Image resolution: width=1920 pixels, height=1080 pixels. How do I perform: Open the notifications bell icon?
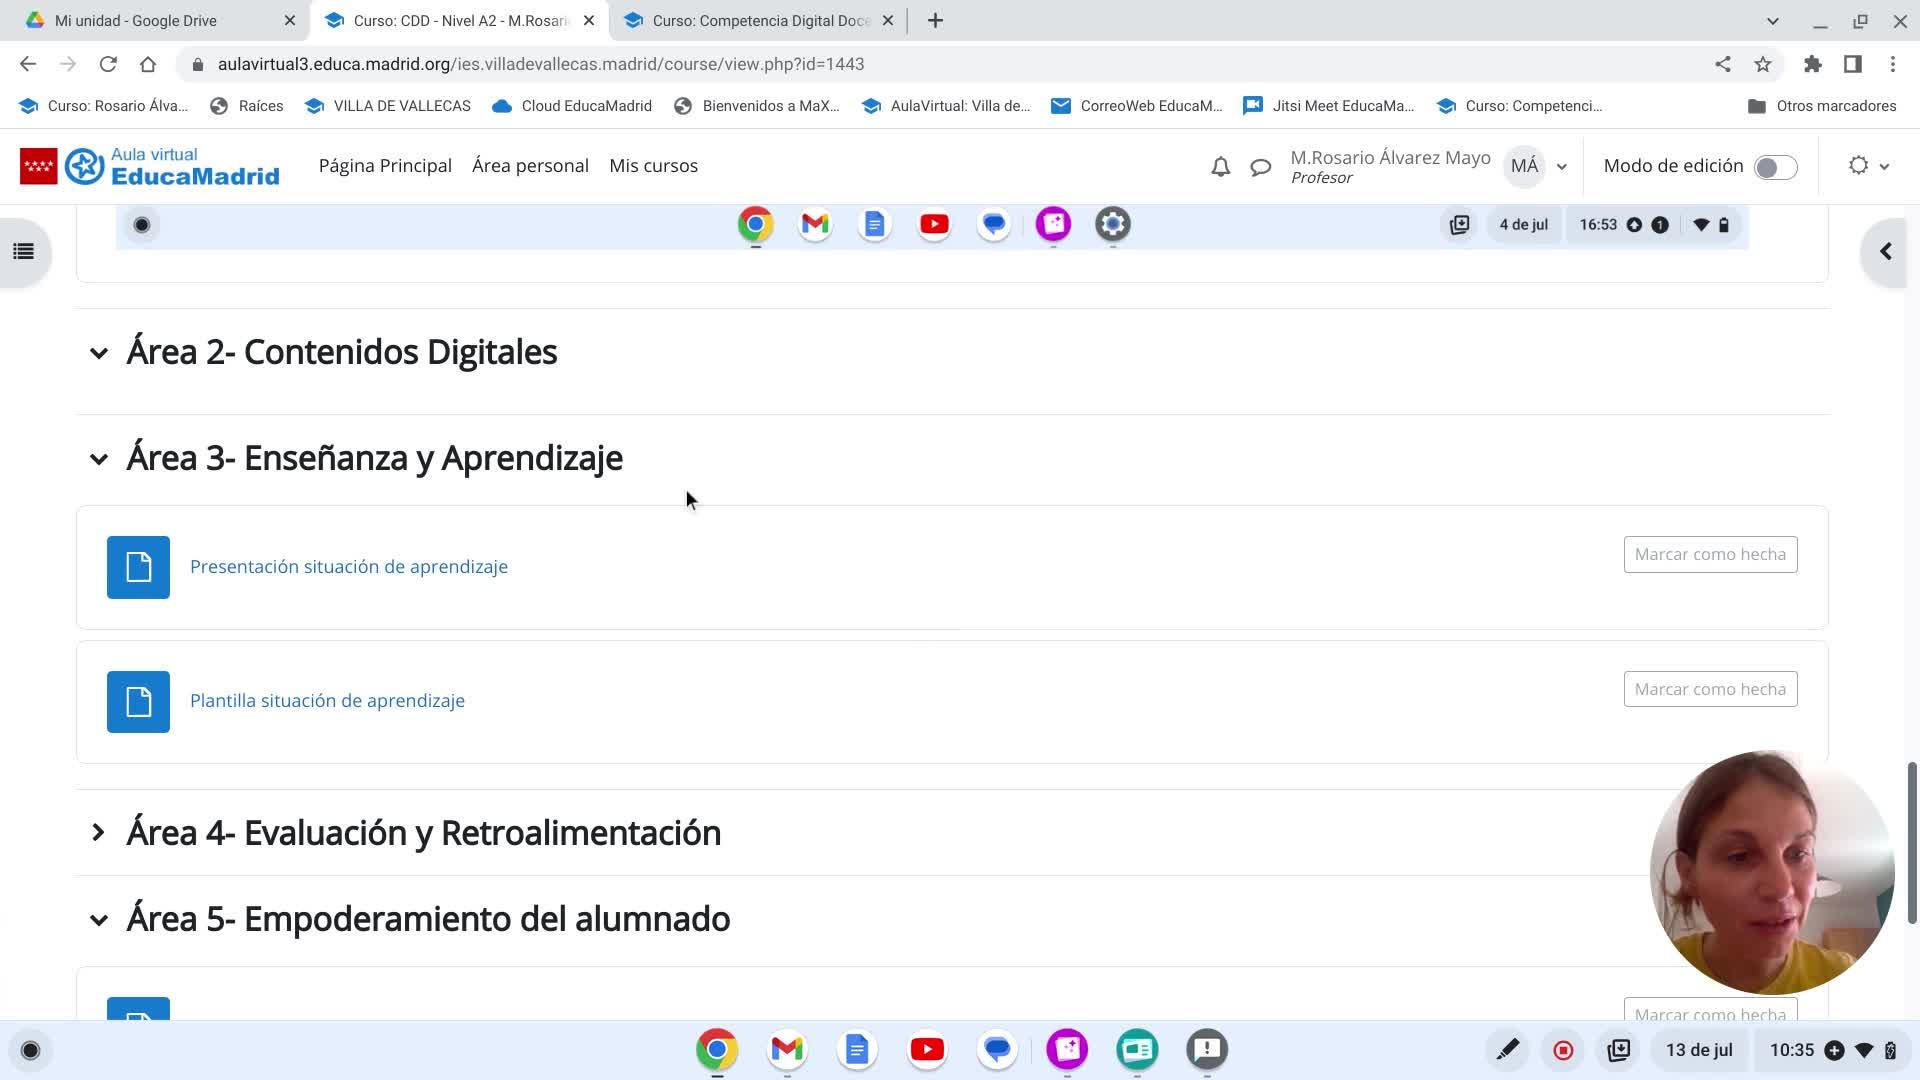(1220, 167)
